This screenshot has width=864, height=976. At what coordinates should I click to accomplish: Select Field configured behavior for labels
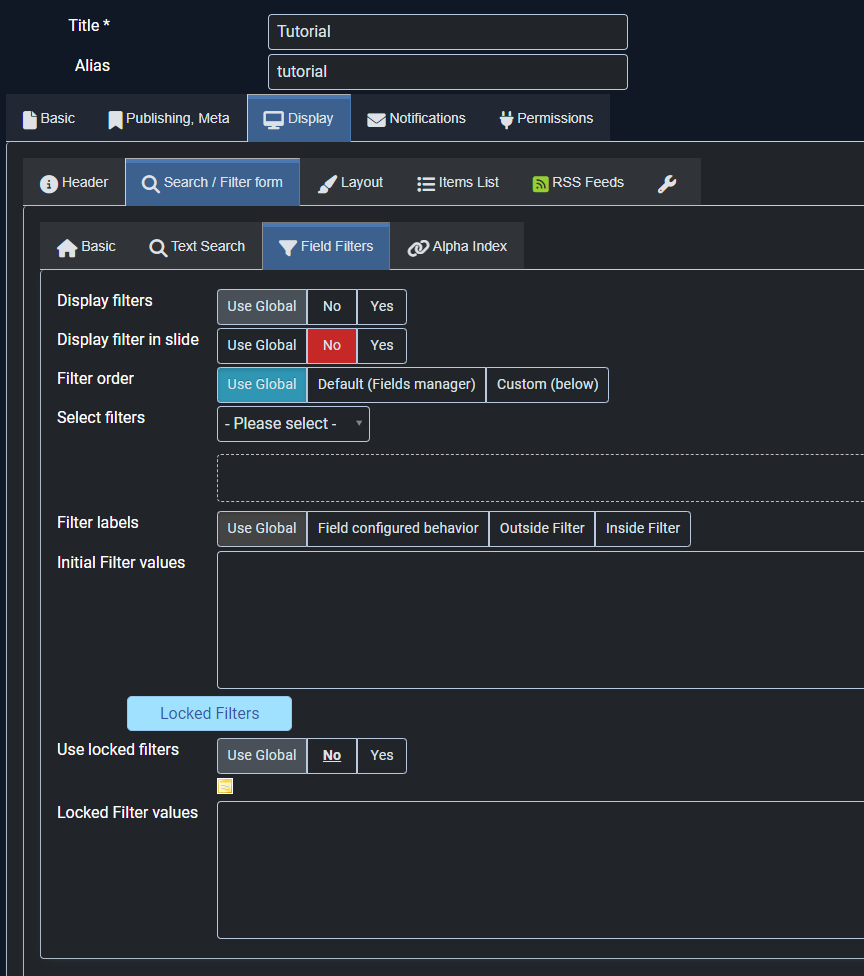398,528
